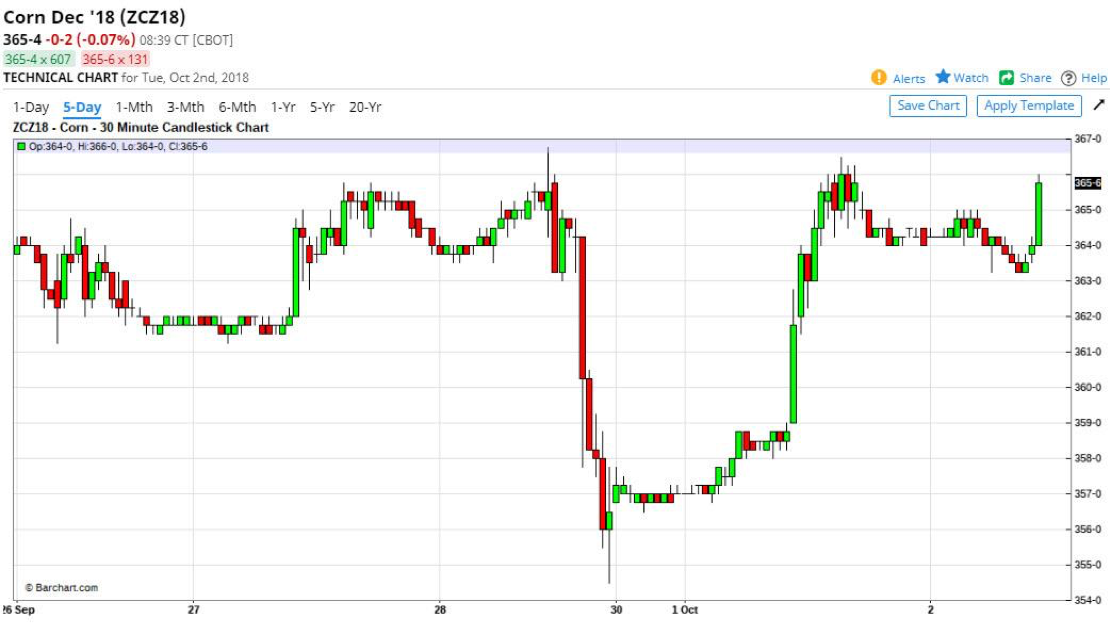This screenshot has width=1110, height=633.
Task: Open the Alerts link
Action: coord(909,79)
